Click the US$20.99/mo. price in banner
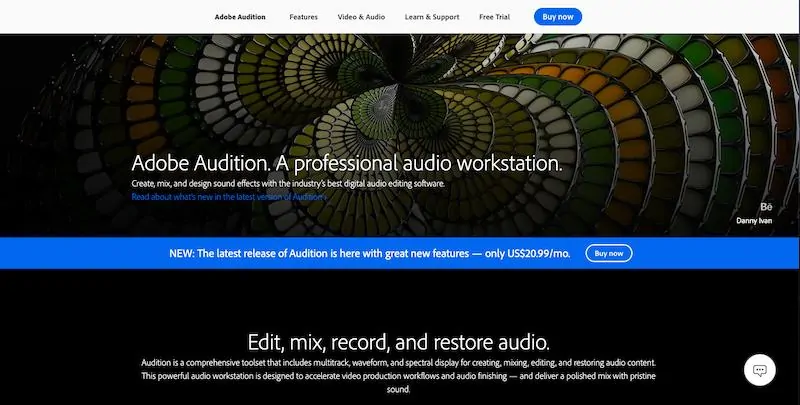This screenshot has width=800, height=405. [x=535, y=253]
